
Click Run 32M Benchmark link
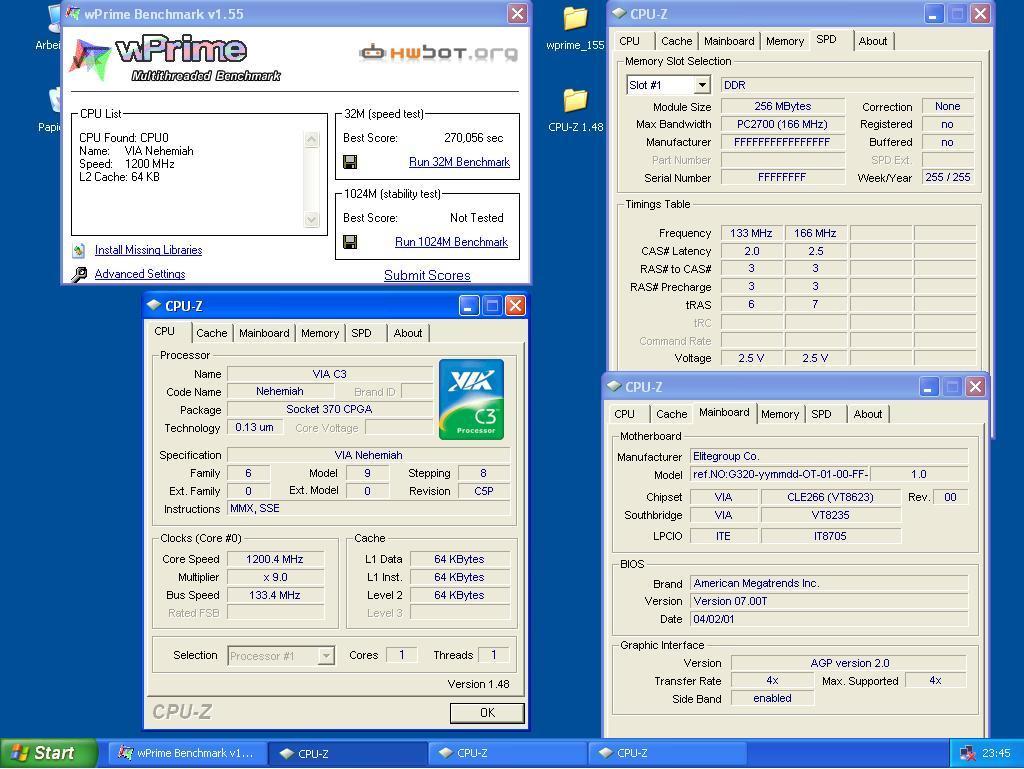click(459, 162)
